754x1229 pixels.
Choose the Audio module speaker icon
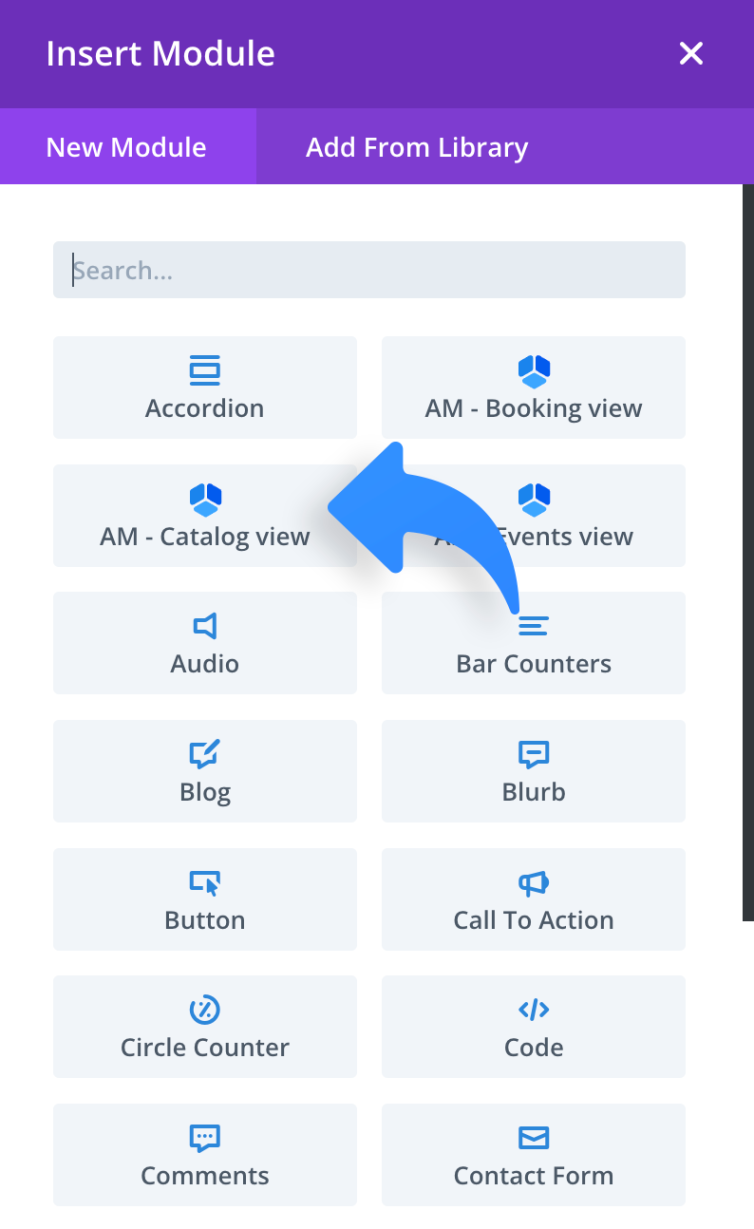205,627
